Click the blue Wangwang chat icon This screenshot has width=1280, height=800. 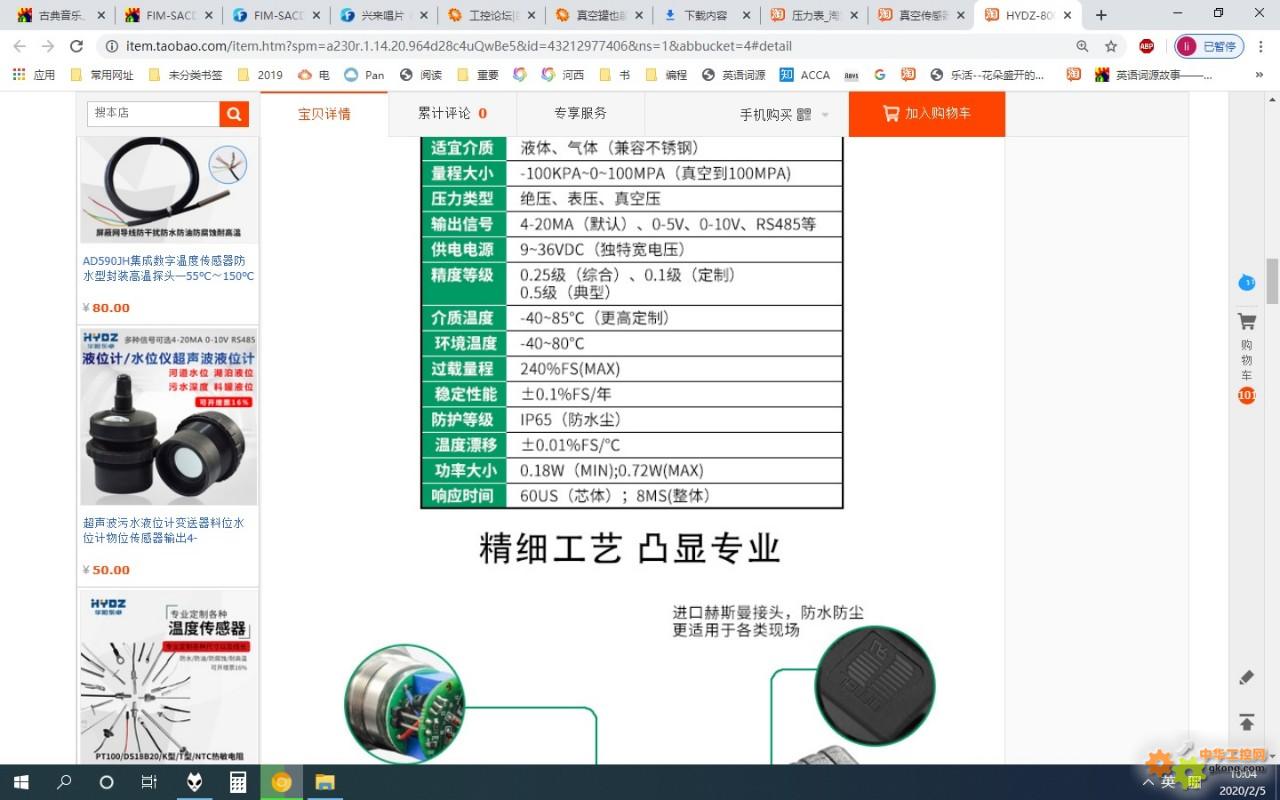coord(1246,283)
